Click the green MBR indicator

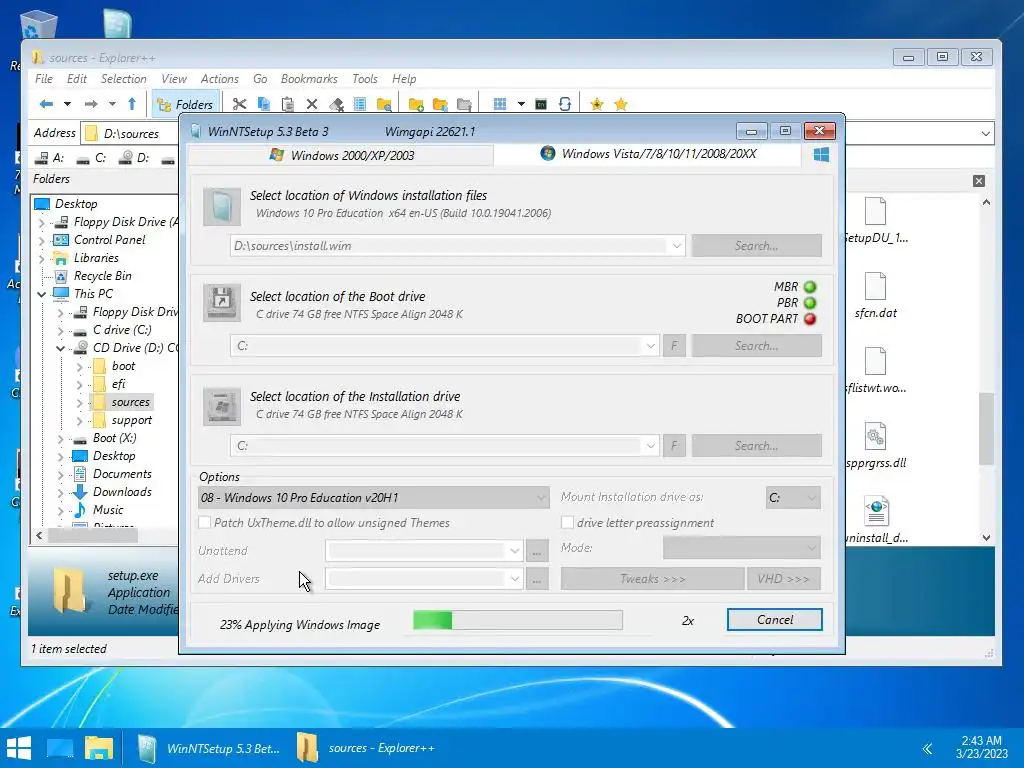tap(810, 287)
